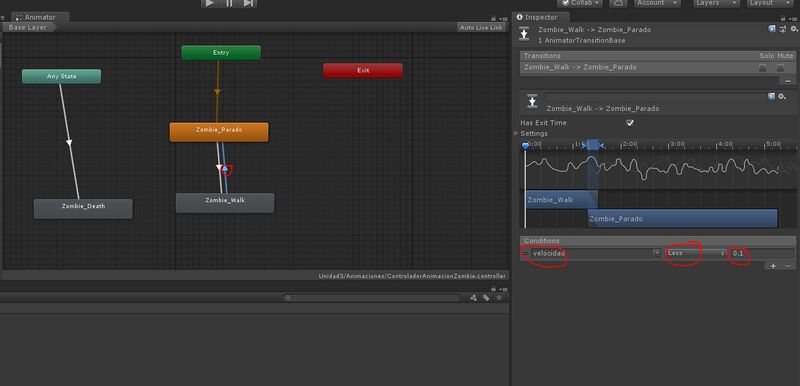Viewport: 800px width, 386px height.
Task: Click the Step forward button in the toolbar
Action: [x=248, y=3]
